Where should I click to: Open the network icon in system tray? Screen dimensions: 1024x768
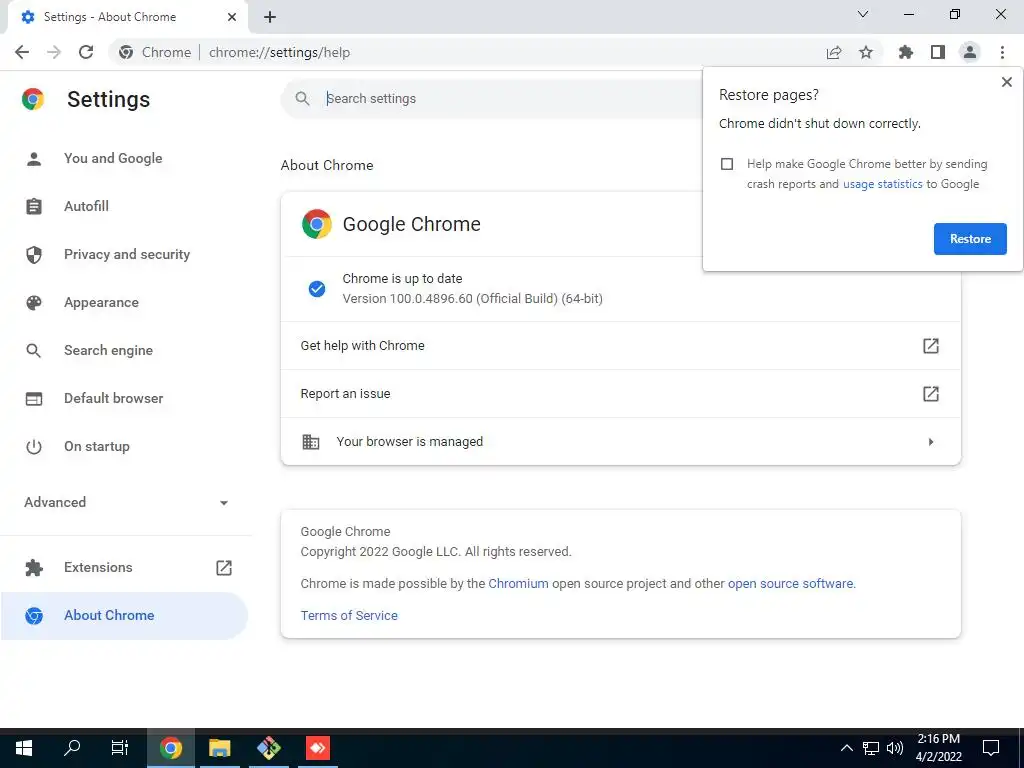tap(871, 748)
